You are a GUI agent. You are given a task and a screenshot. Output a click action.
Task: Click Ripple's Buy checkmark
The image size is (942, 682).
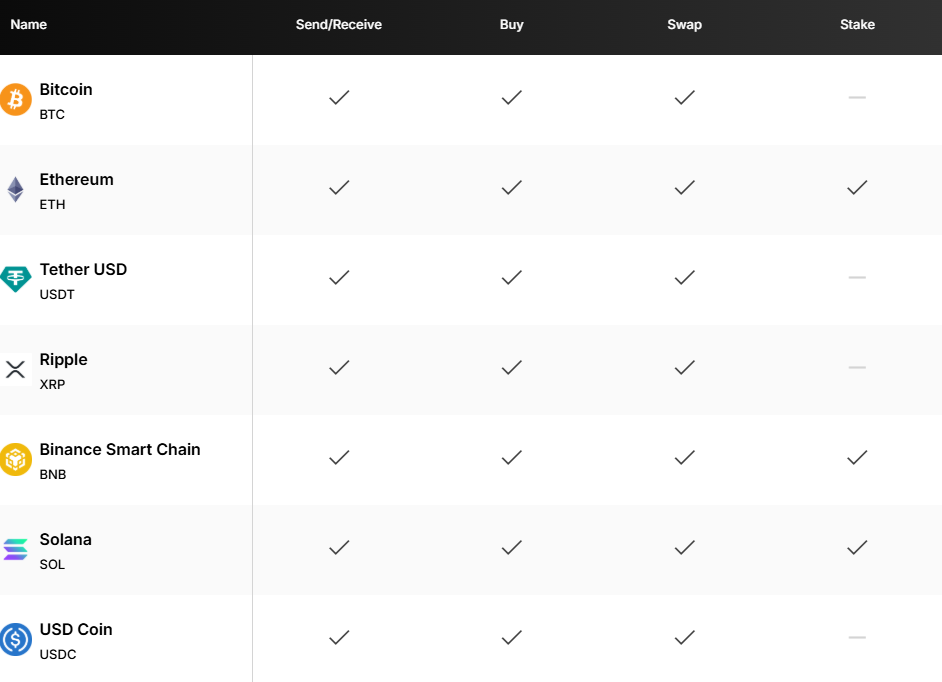pyautogui.click(x=512, y=367)
